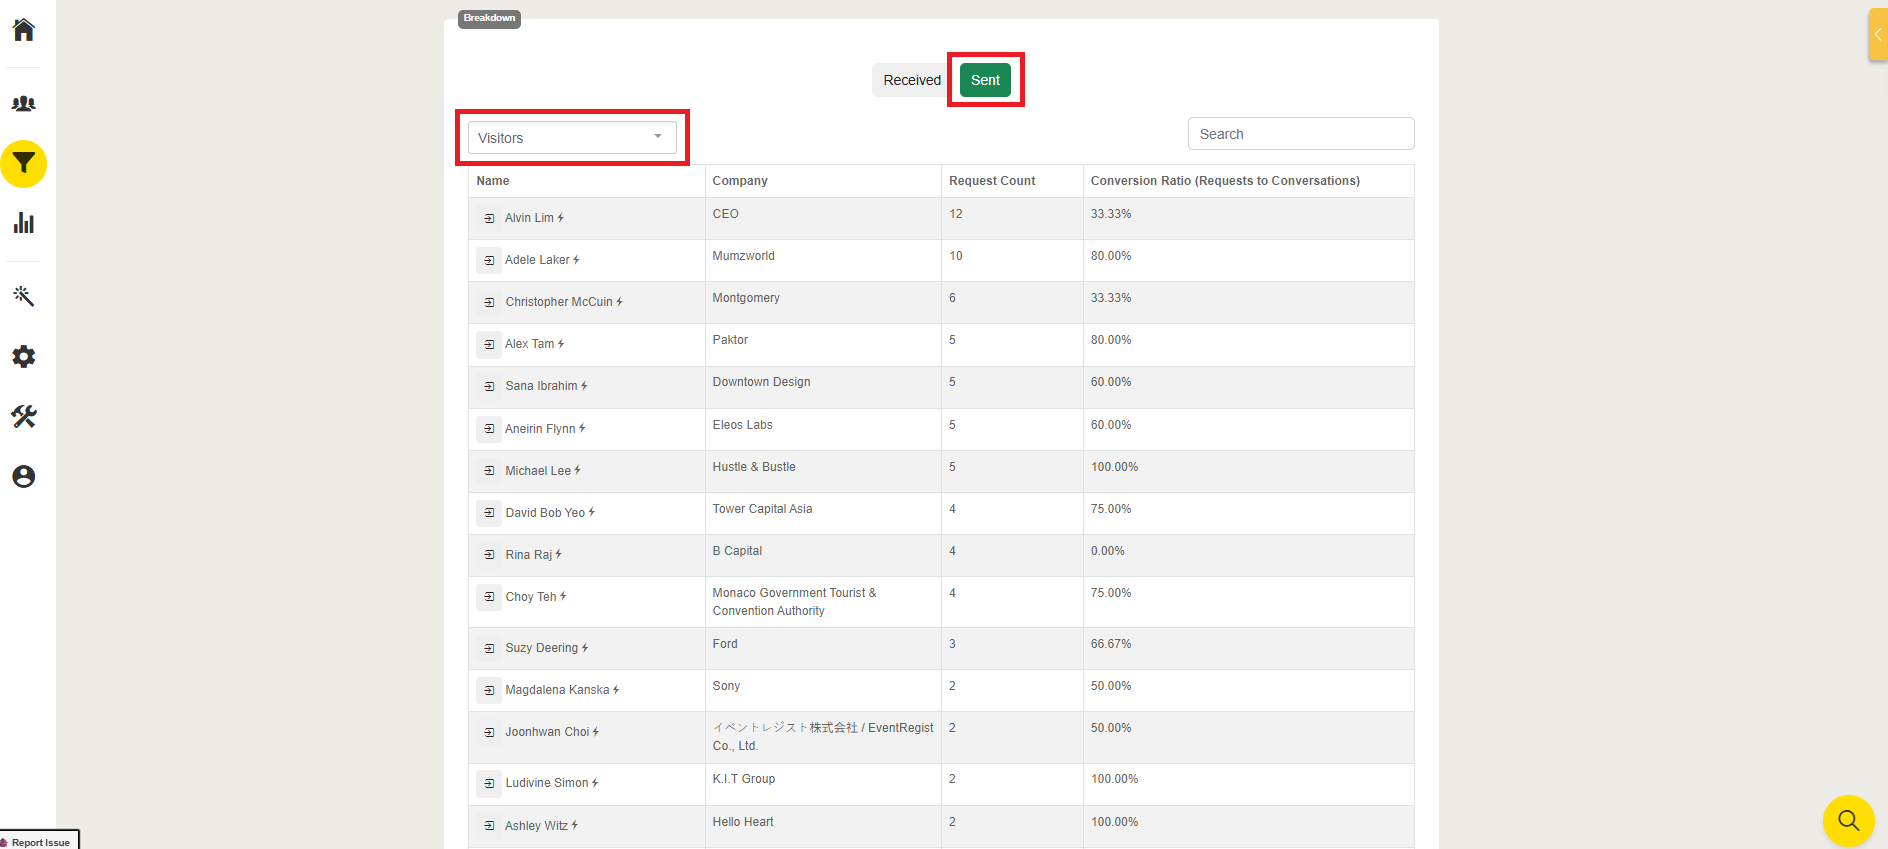Open the tools wrench icon in the sidebar
The height and width of the screenshot is (849, 1888).
pos(23,416)
